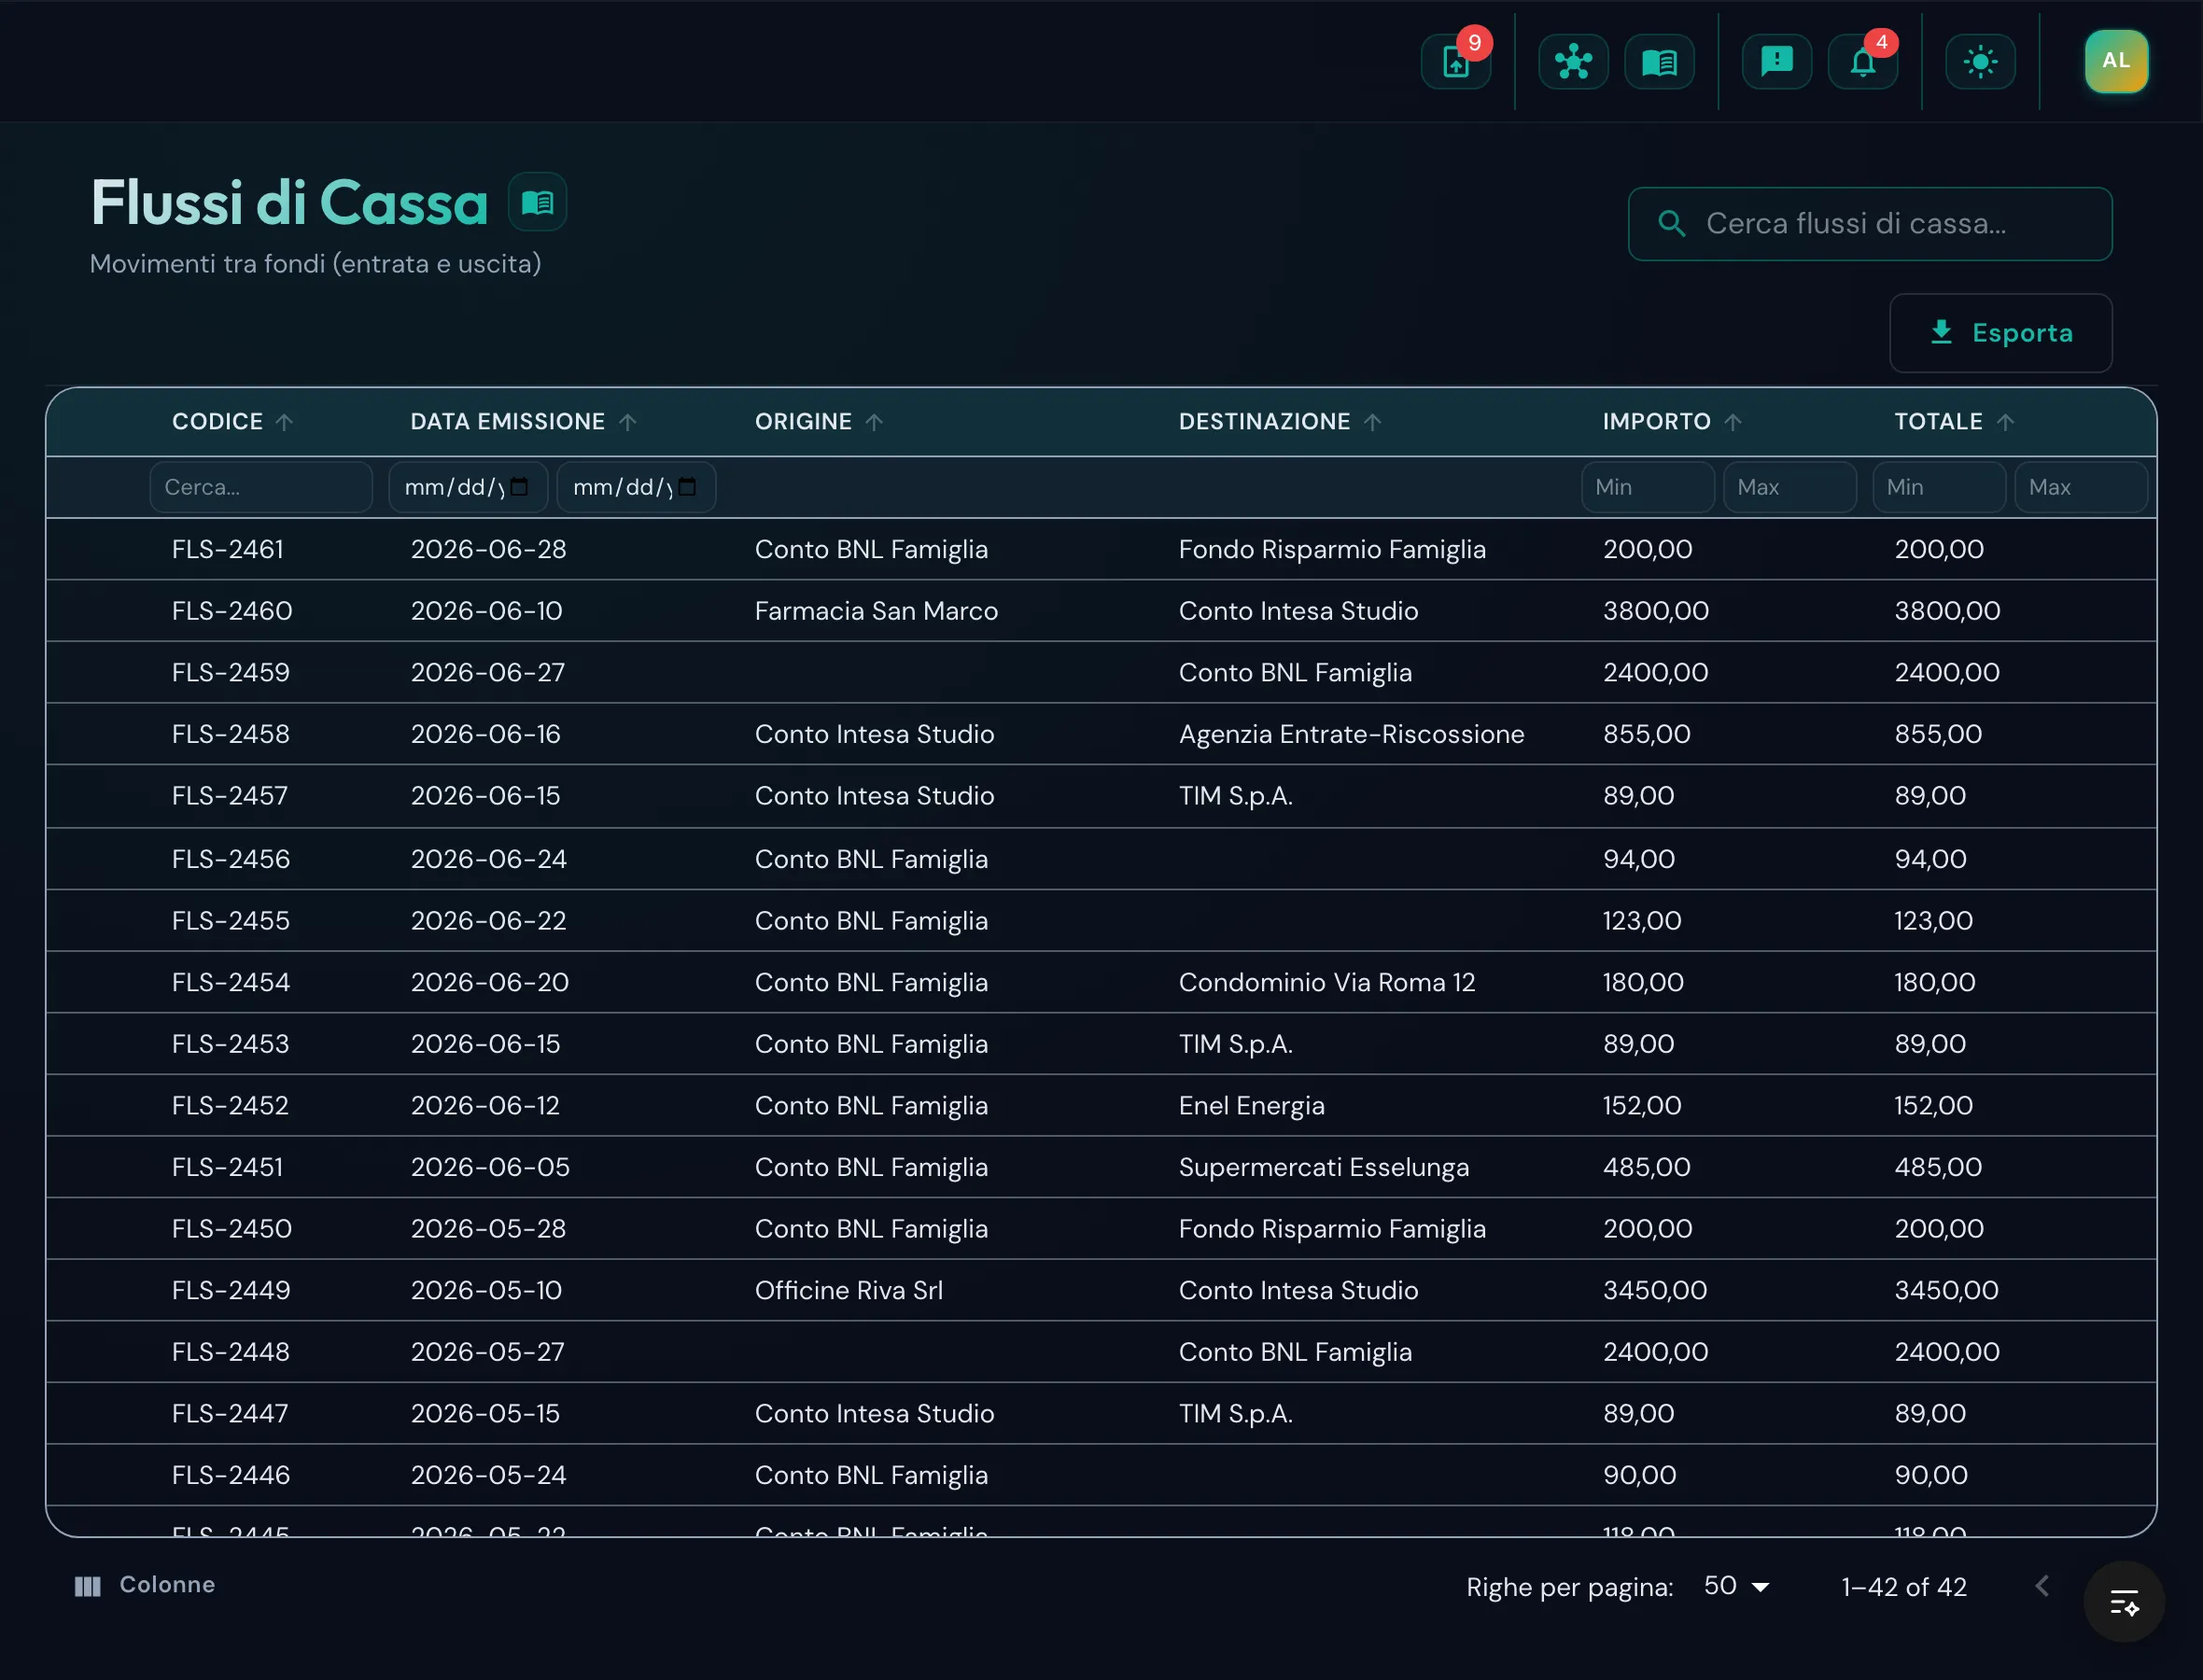Click the IMPORTO Max filter field
This screenshot has height=1680, width=2203.
pos(1789,487)
